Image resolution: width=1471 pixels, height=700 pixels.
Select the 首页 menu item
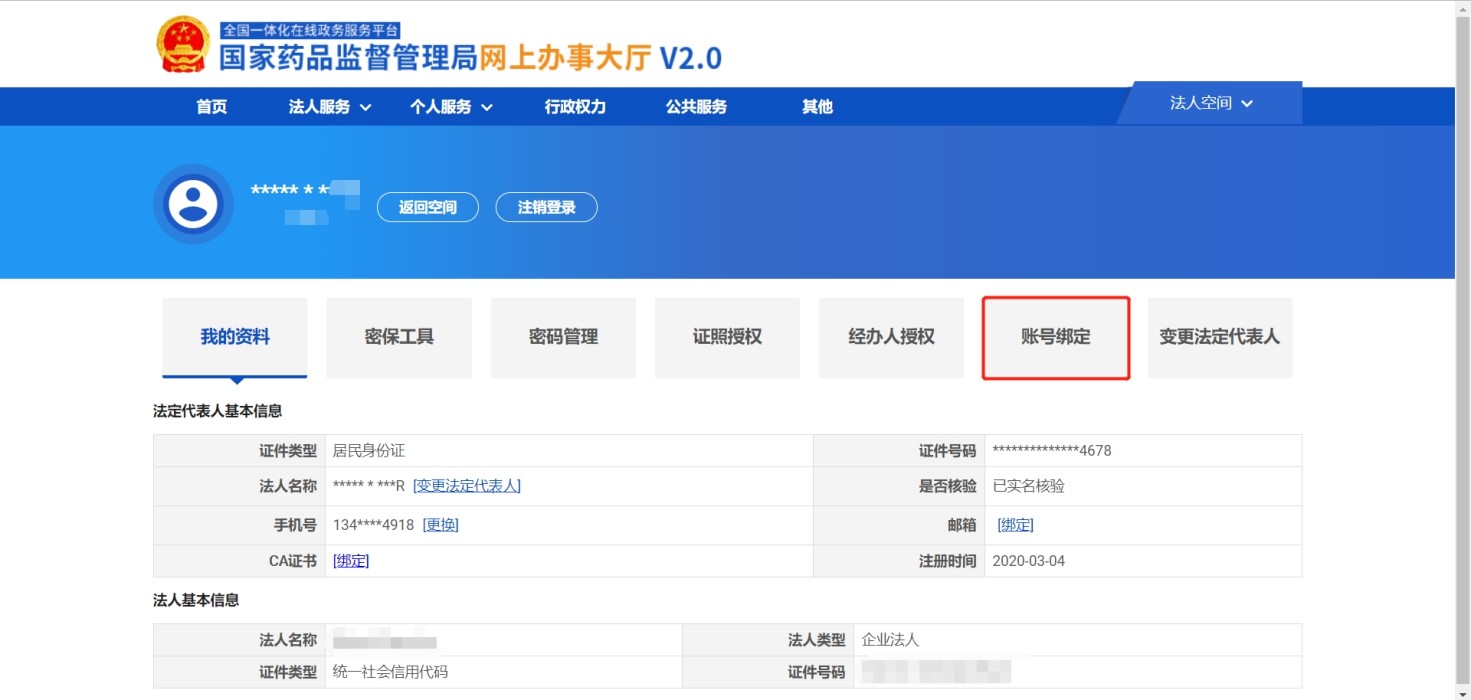tap(210, 106)
